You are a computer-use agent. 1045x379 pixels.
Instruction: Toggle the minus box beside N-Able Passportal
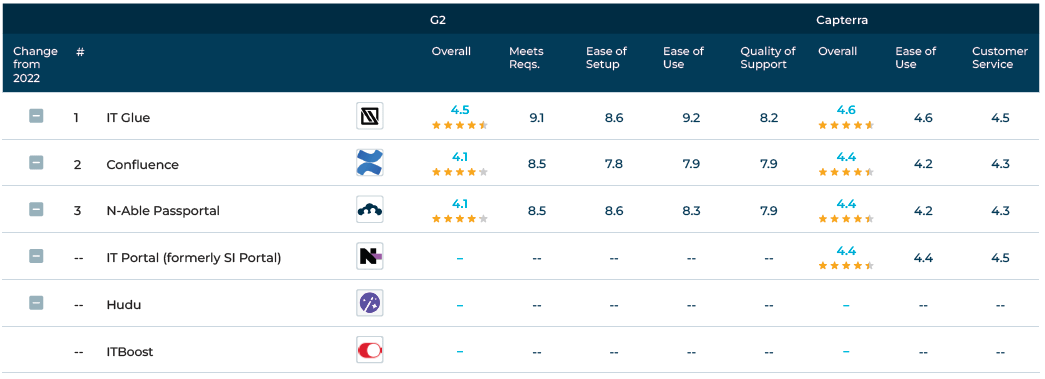pos(36,209)
